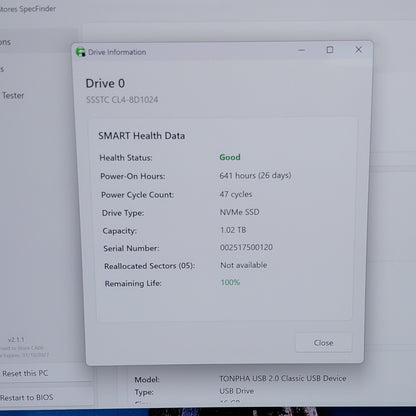The width and height of the screenshot is (416, 416).
Task: Click Reset this PC in background window
Action: [x=25, y=373]
